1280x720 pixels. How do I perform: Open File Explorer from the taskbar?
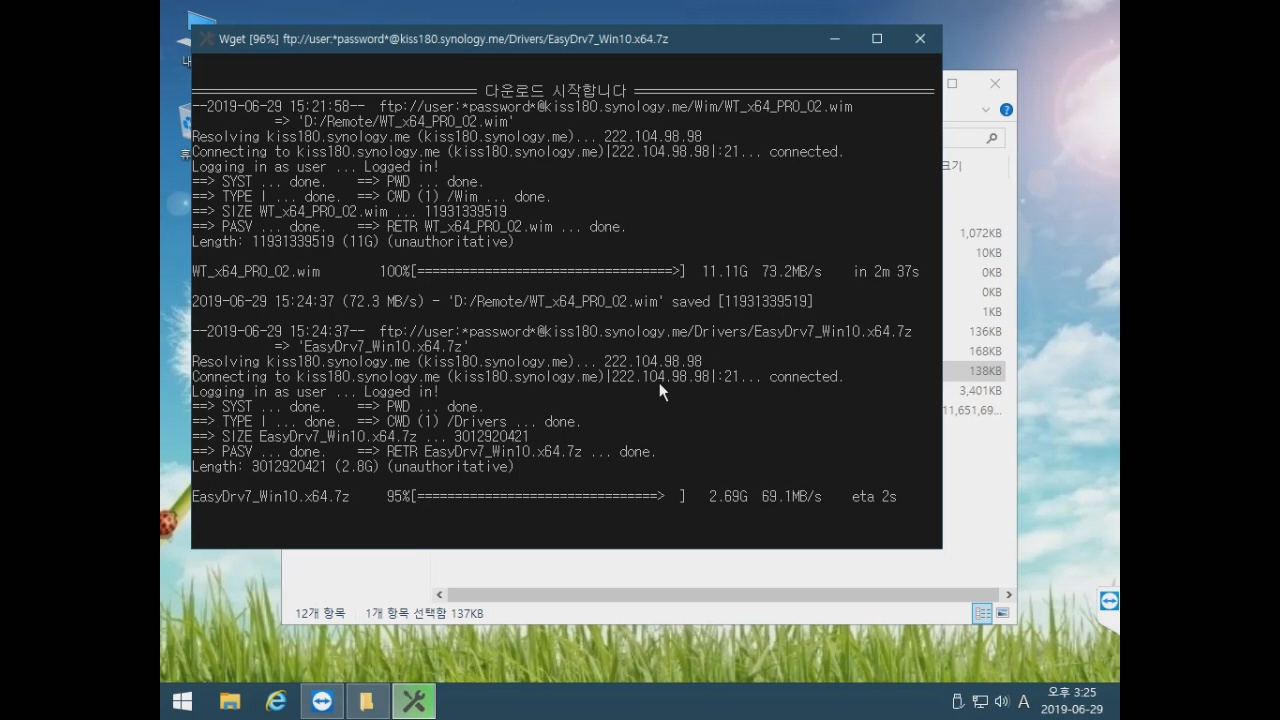click(x=230, y=702)
